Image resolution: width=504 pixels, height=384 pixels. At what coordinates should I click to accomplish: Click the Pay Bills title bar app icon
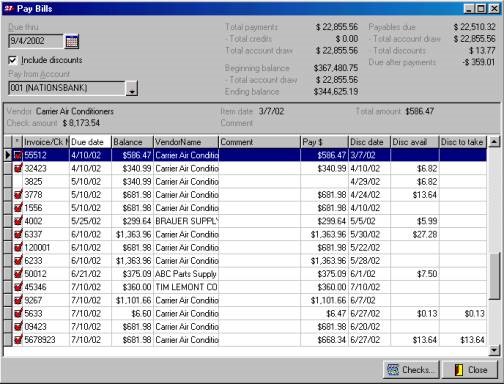8,8
